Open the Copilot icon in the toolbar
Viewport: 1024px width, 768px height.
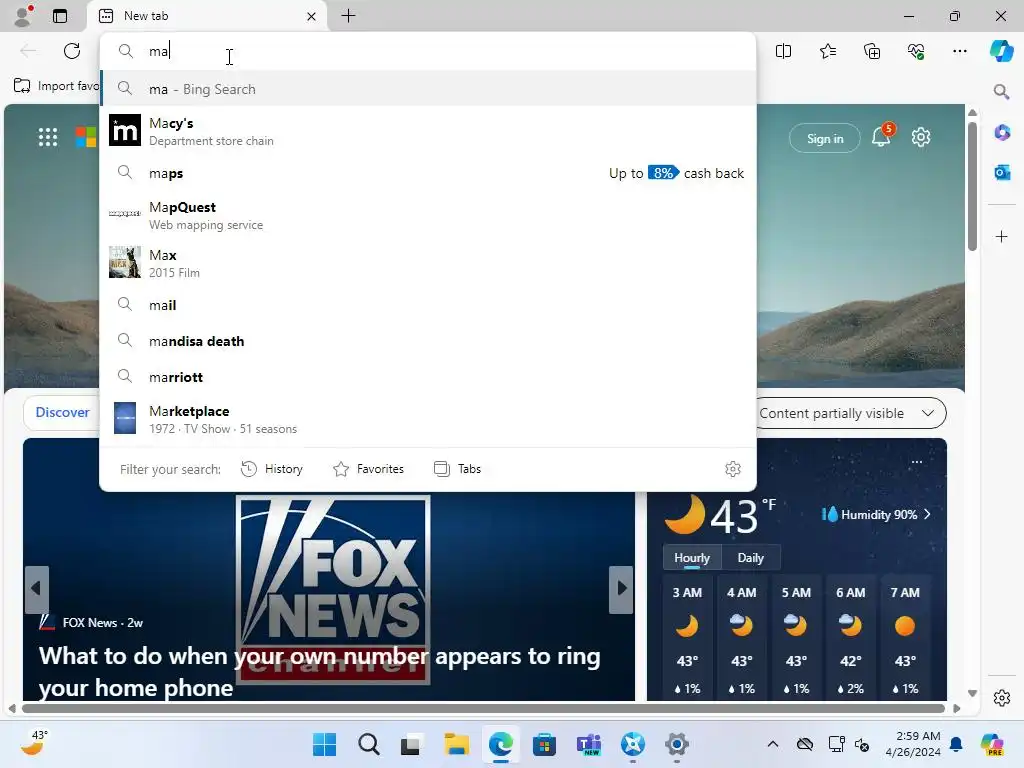click(1001, 51)
